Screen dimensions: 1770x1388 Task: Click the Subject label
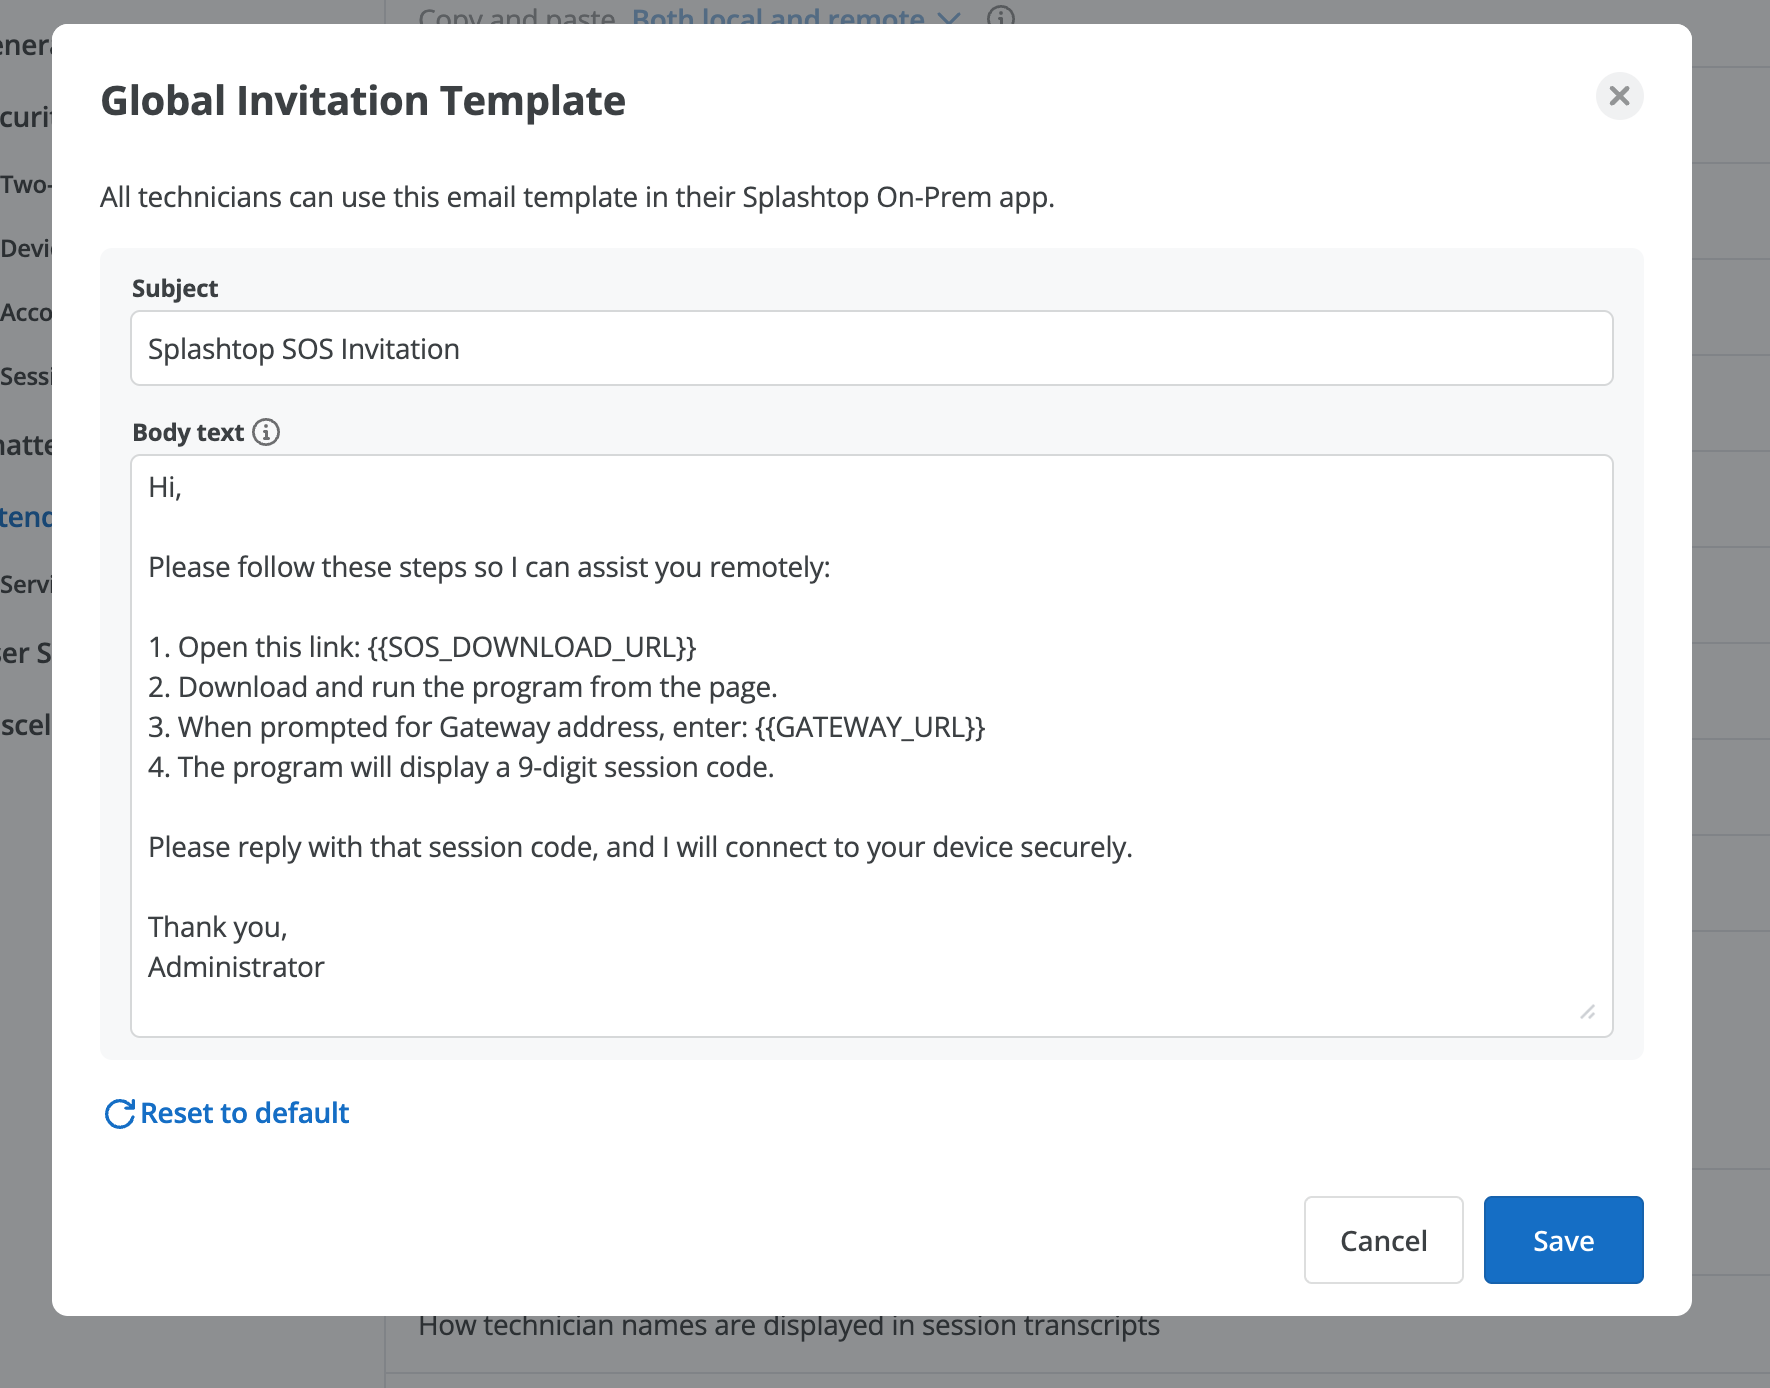coord(175,288)
